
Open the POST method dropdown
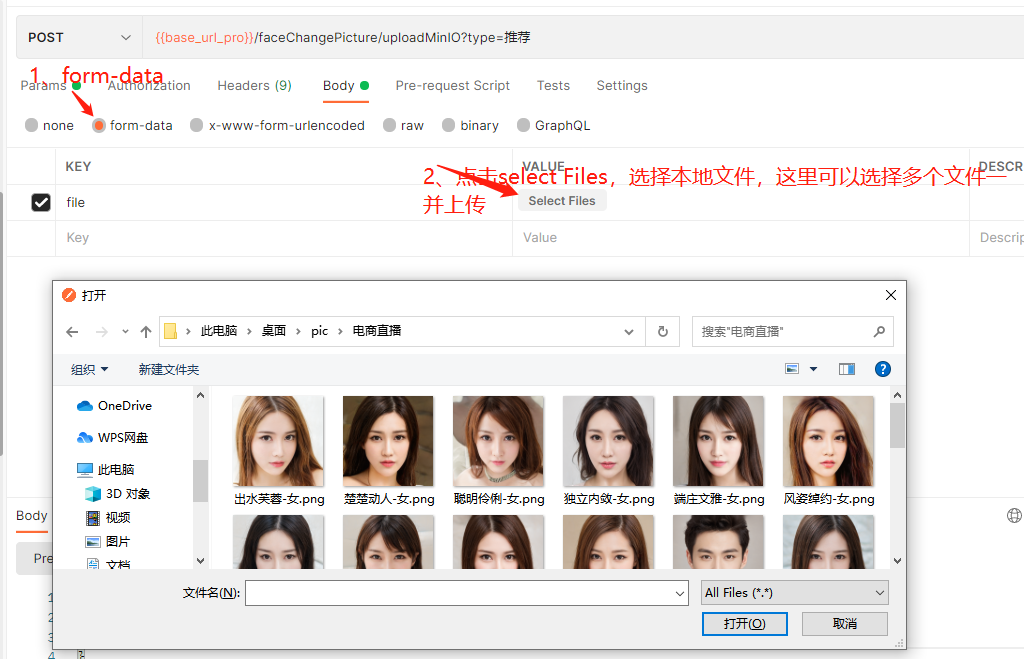(79, 36)
